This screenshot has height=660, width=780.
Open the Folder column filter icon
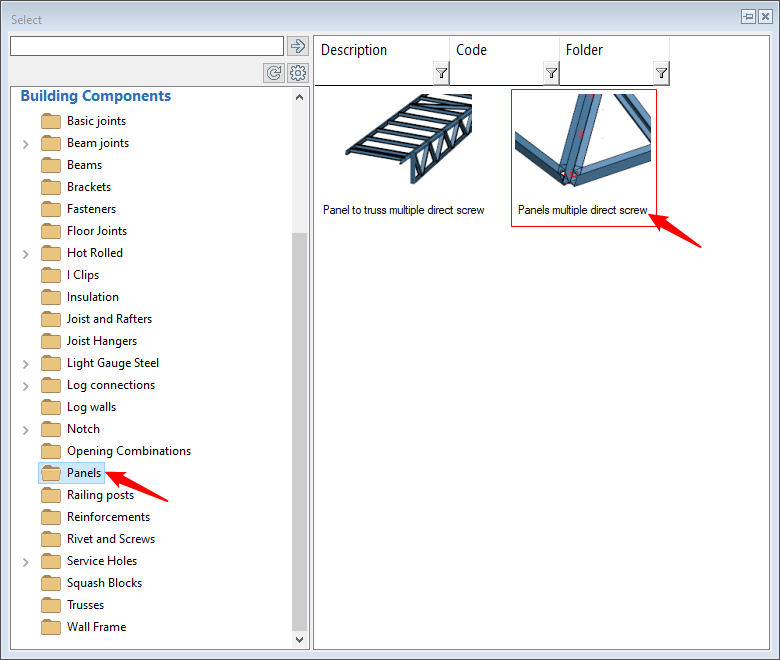tap(661, 73)
